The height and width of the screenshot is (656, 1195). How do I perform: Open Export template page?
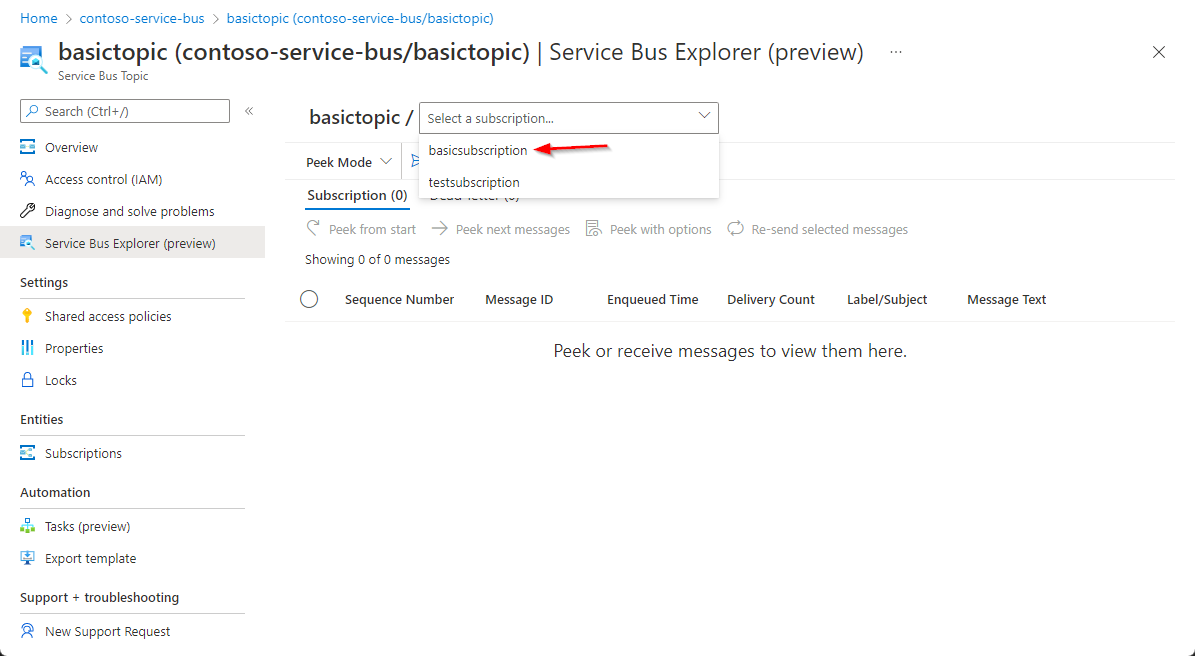pyautogui.click(x=91, y=558)
